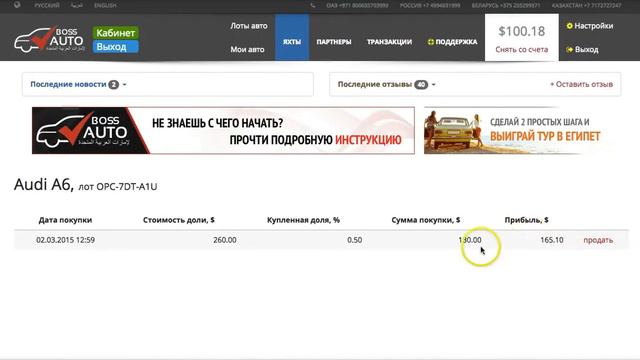Click the Стоимость доли column header
640x360 pixels.
pos(179,220)
